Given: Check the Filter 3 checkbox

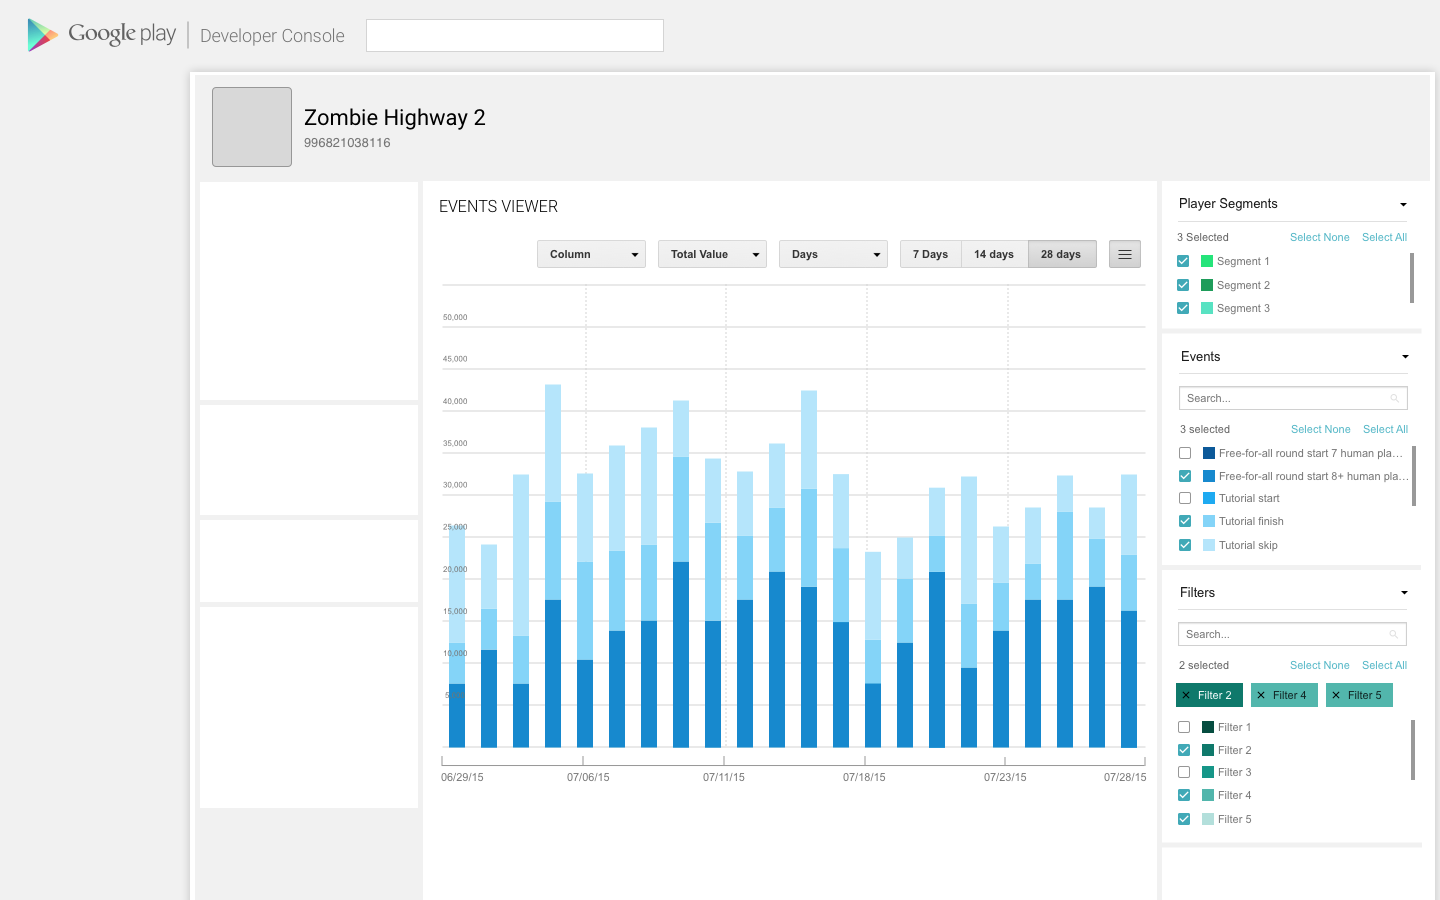Looking at the screenshot, I should coord(1184,773).
